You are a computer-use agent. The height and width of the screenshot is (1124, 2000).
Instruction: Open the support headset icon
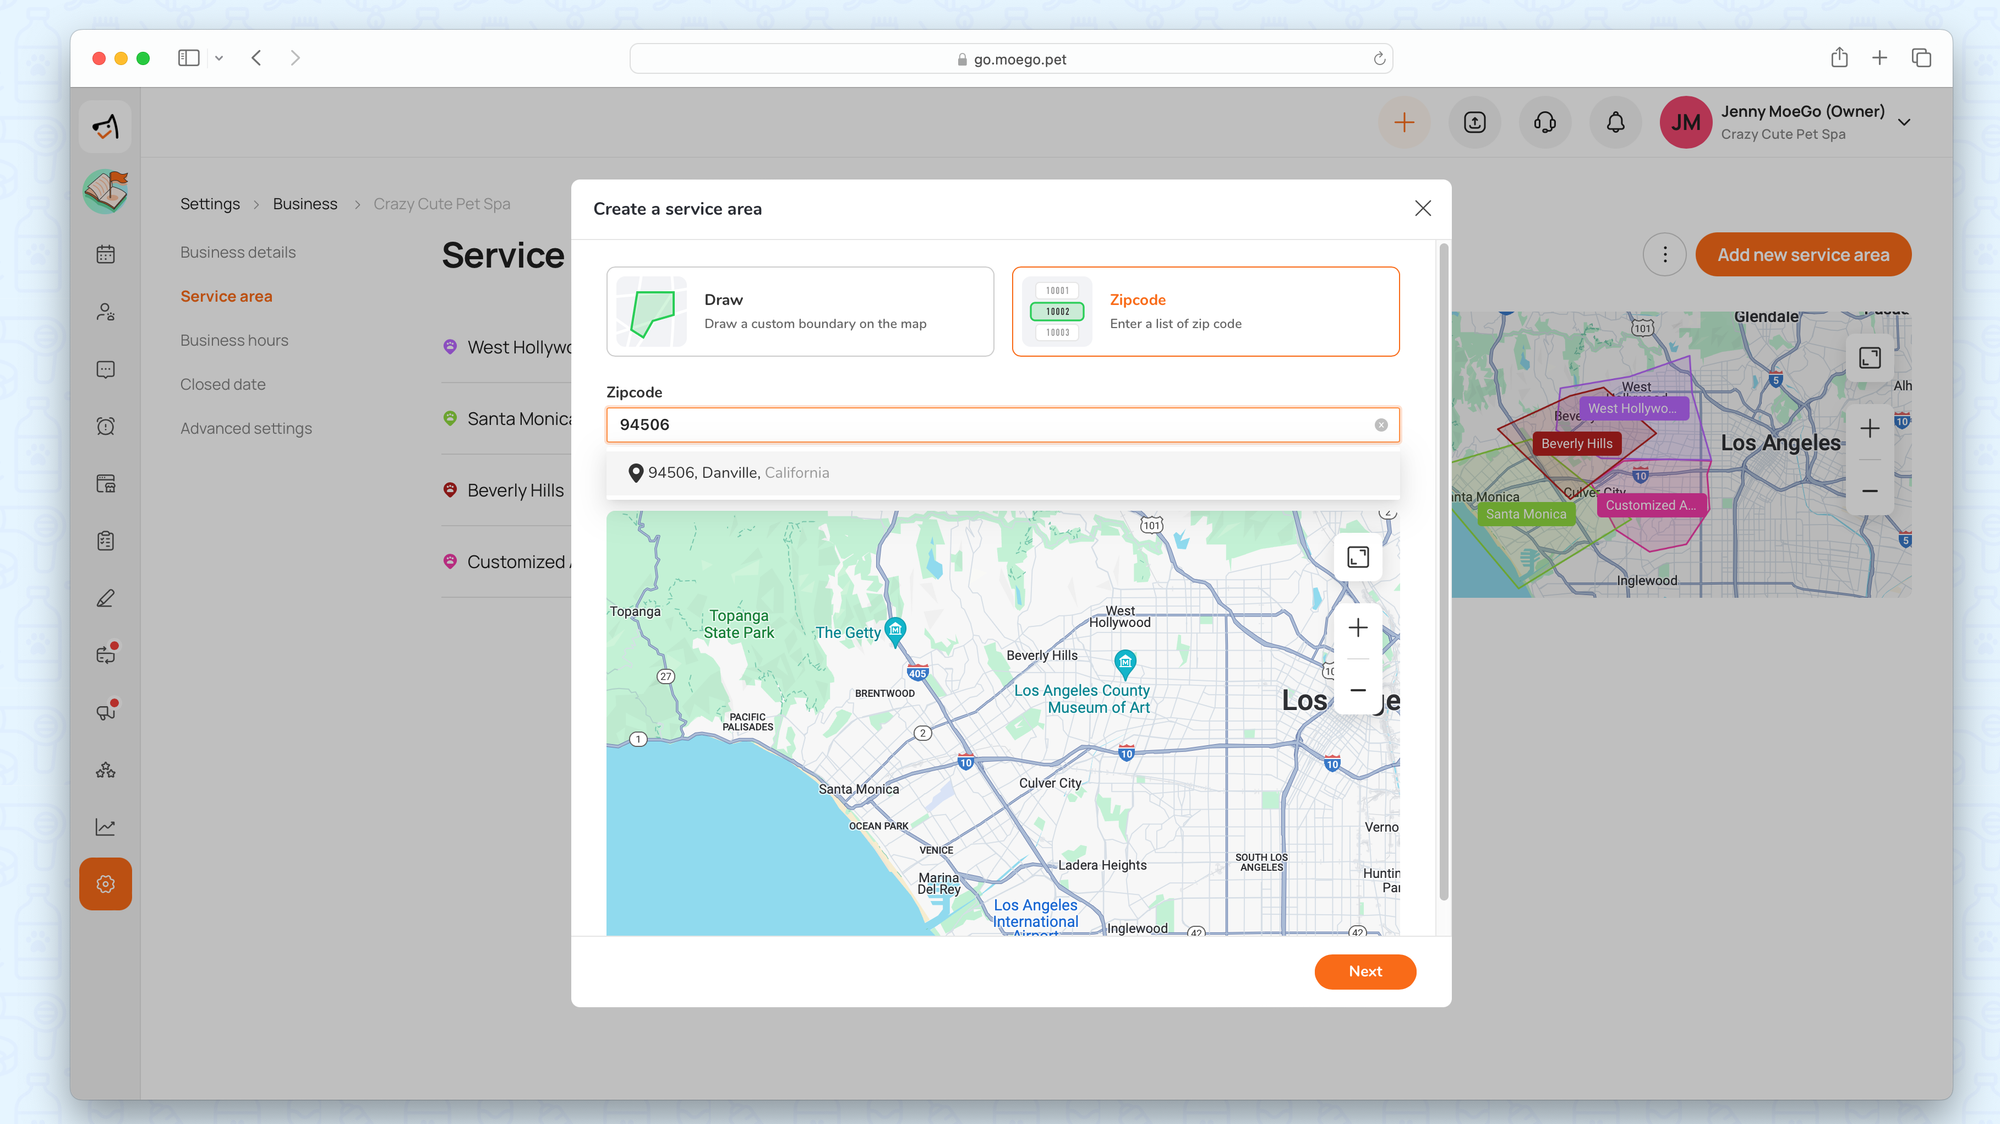pos(1545,122)
